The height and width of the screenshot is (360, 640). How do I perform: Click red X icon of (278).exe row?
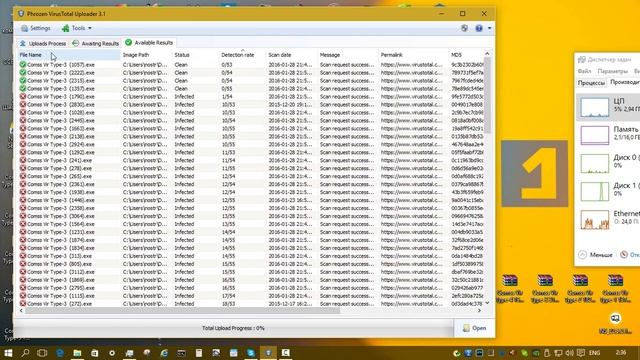click(23, 168)
